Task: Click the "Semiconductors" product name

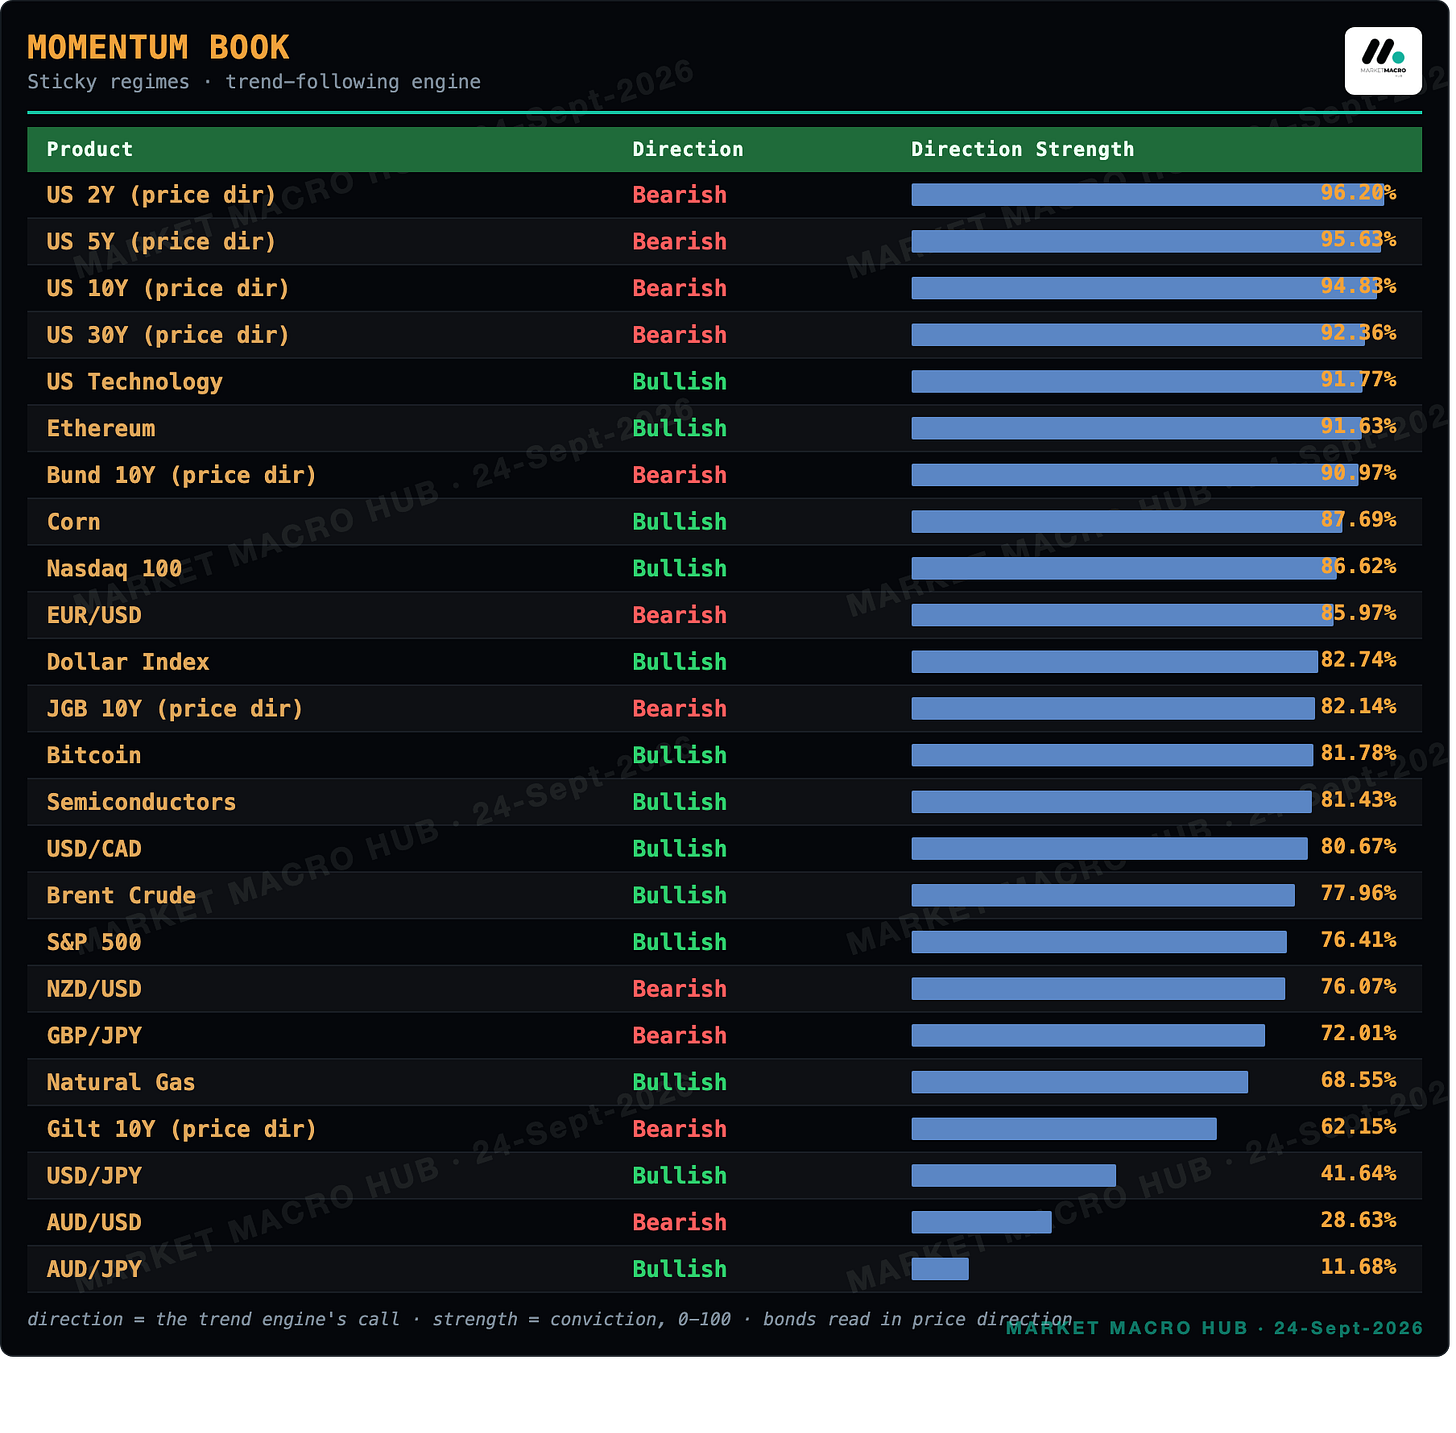Action: (142, 802)
